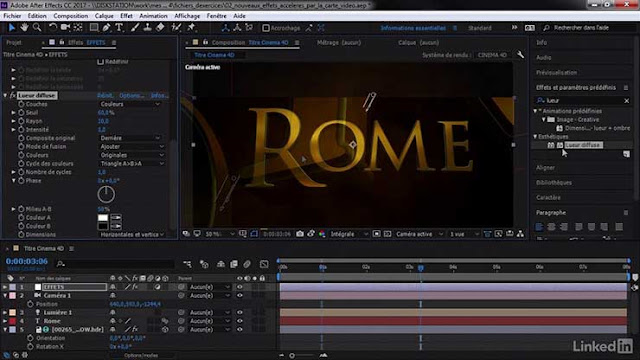Select the Brush tool
The image size is (640, 360).
[135, 28]
